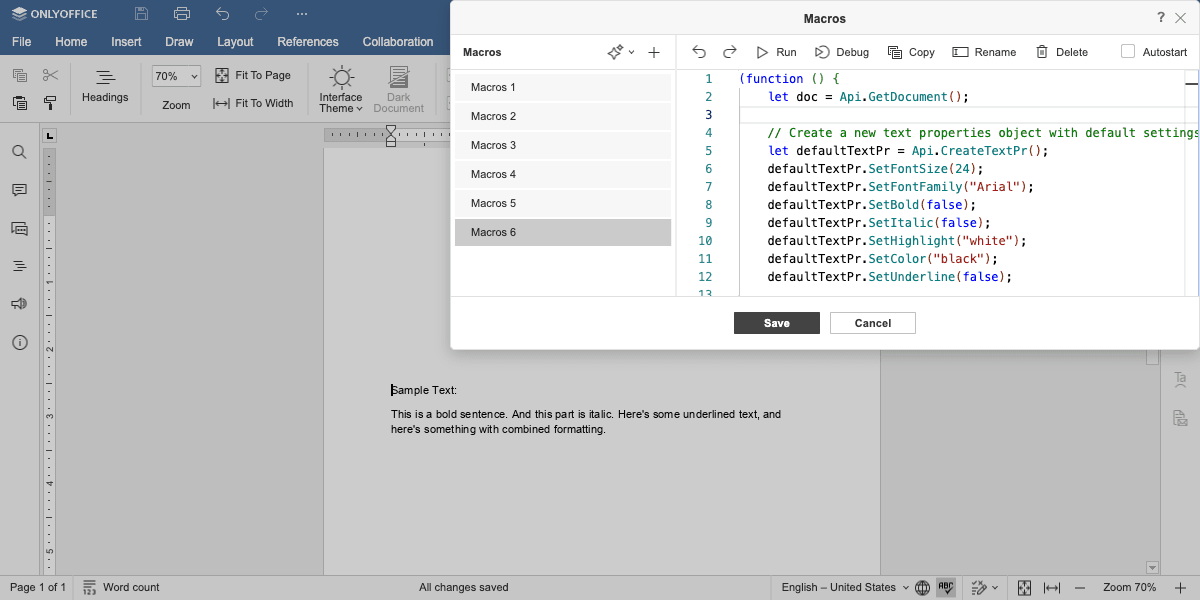Delete the macro
The height and width of the screenshot is (600, 1200).
pyautogui.click(x=1061, y=52)
